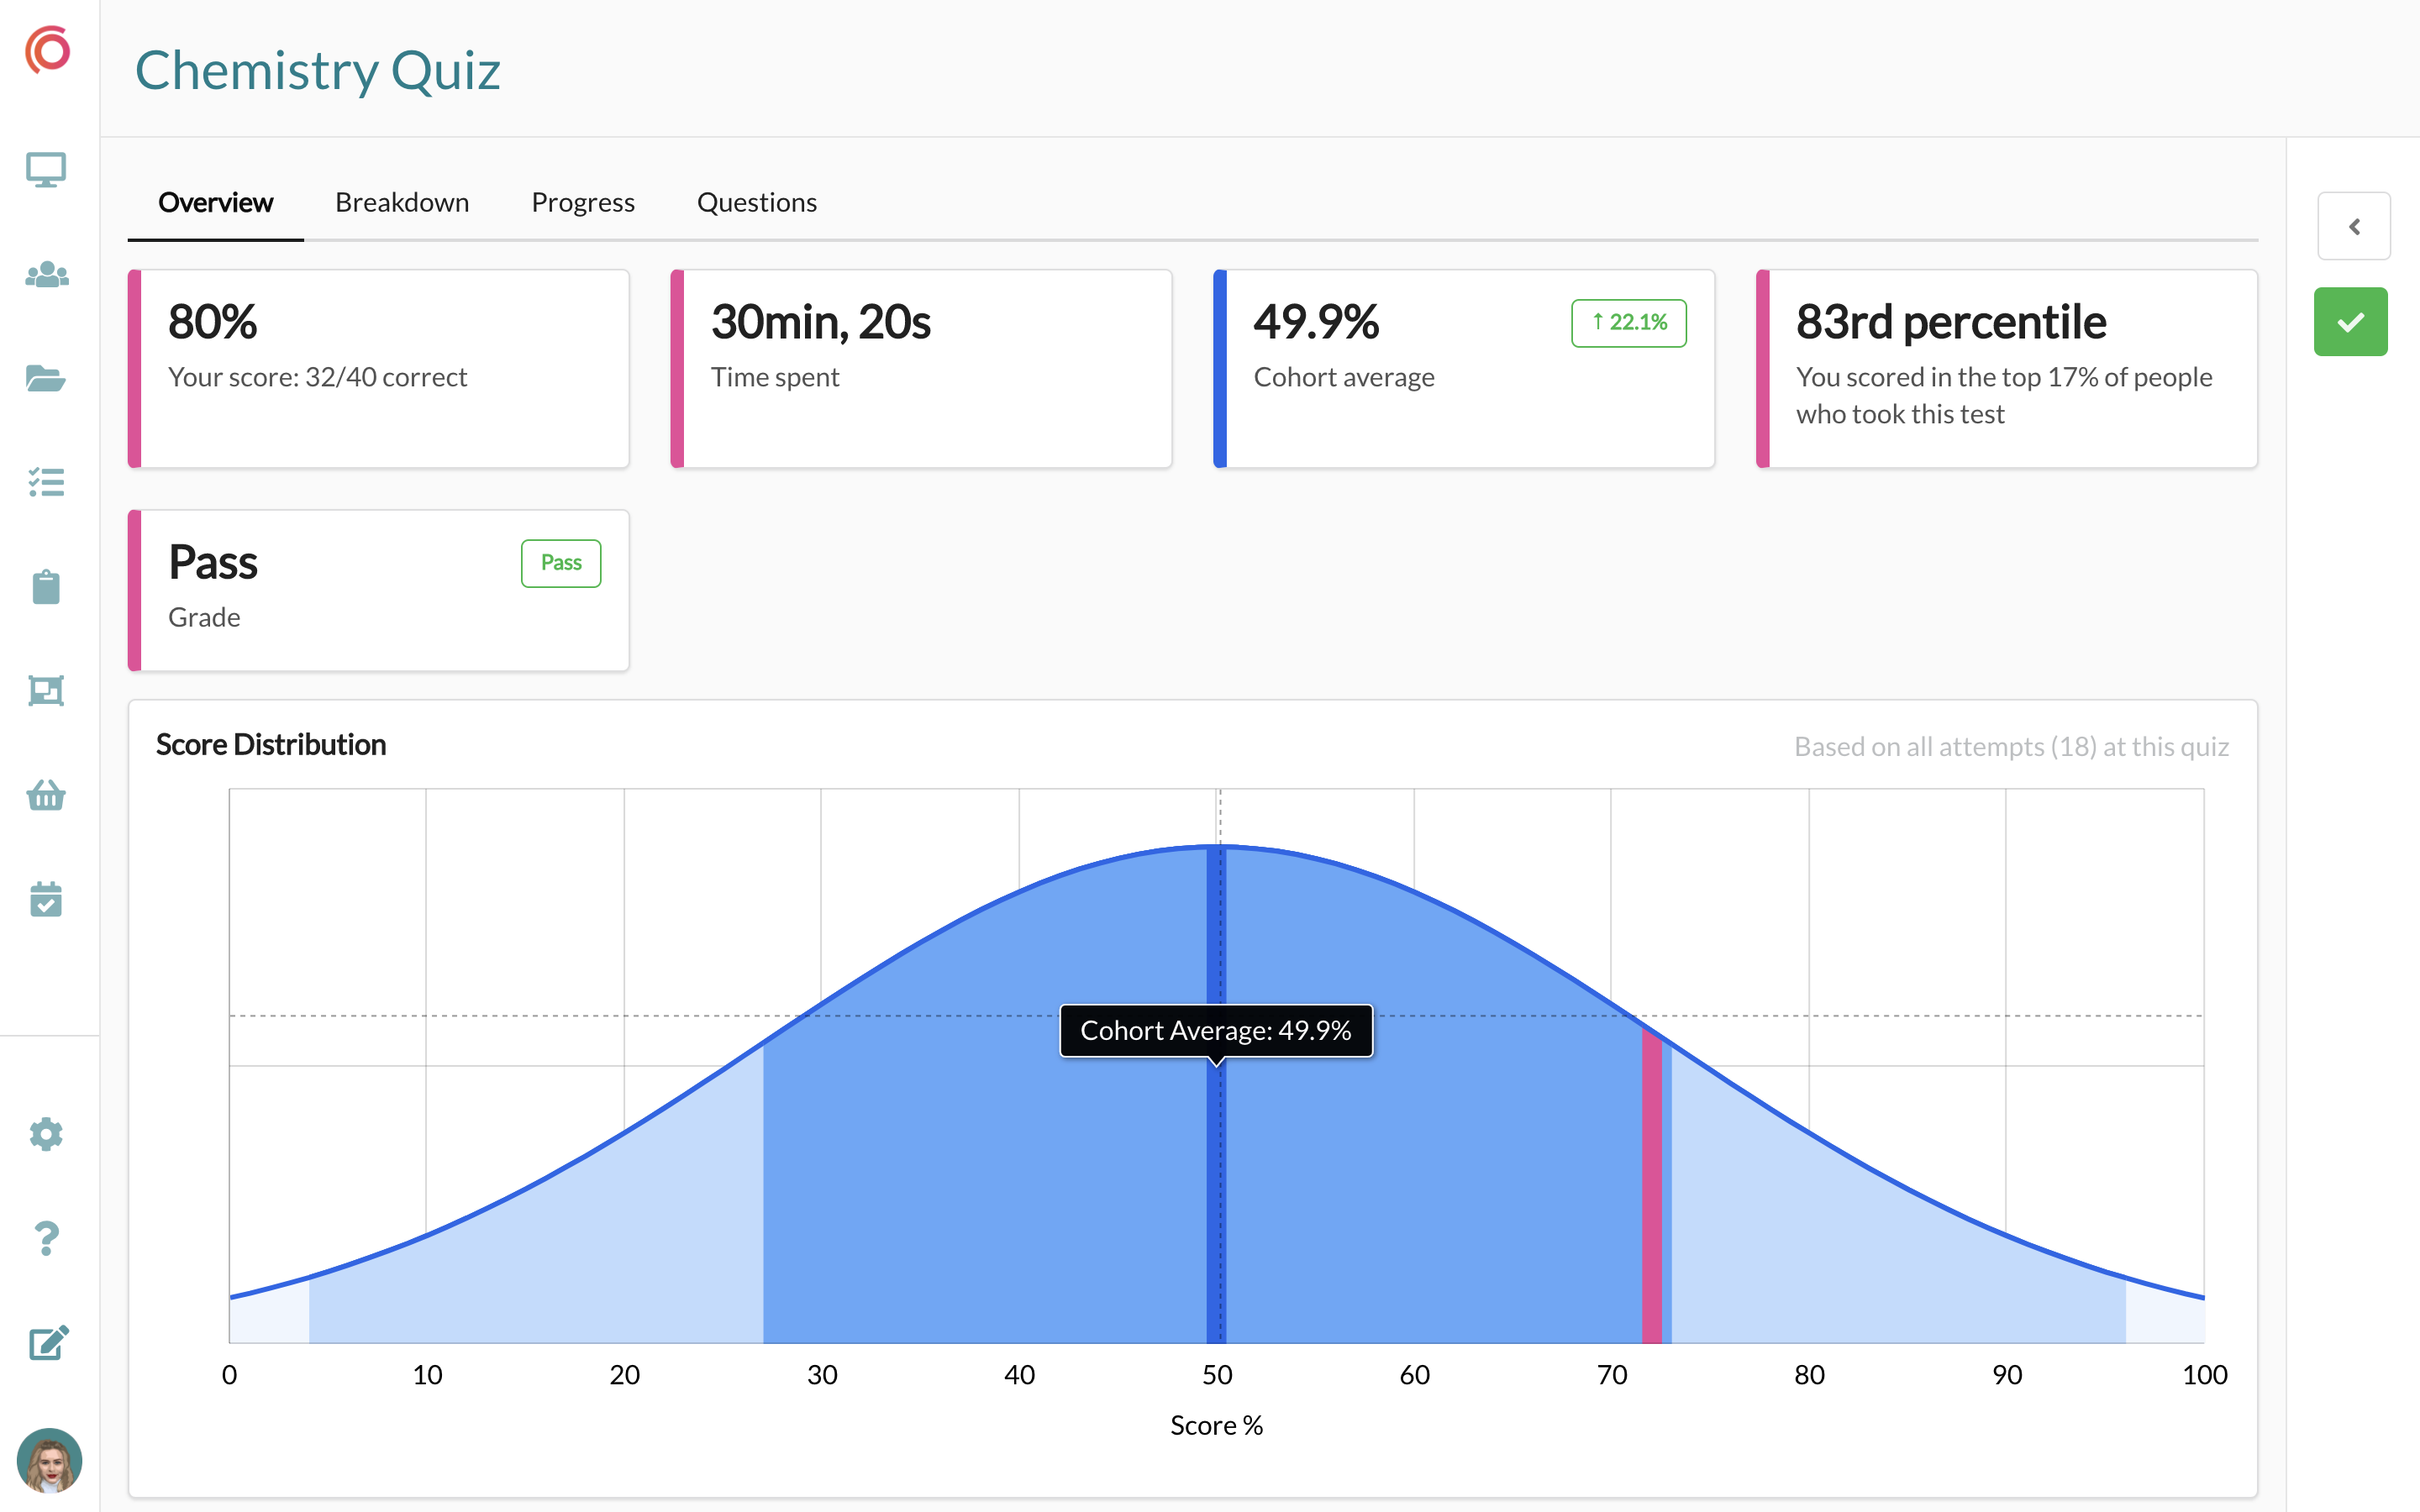Collapse the side panel with chevron button
This screenshot has height=1512, width=2420.
[2354, 226]
